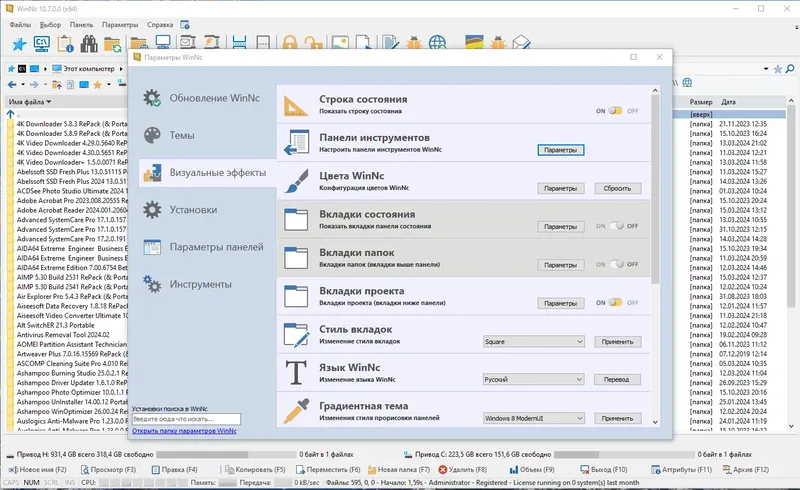800x490 pixels.
Task: Open the Файлы menu
Action: [20, 24]
